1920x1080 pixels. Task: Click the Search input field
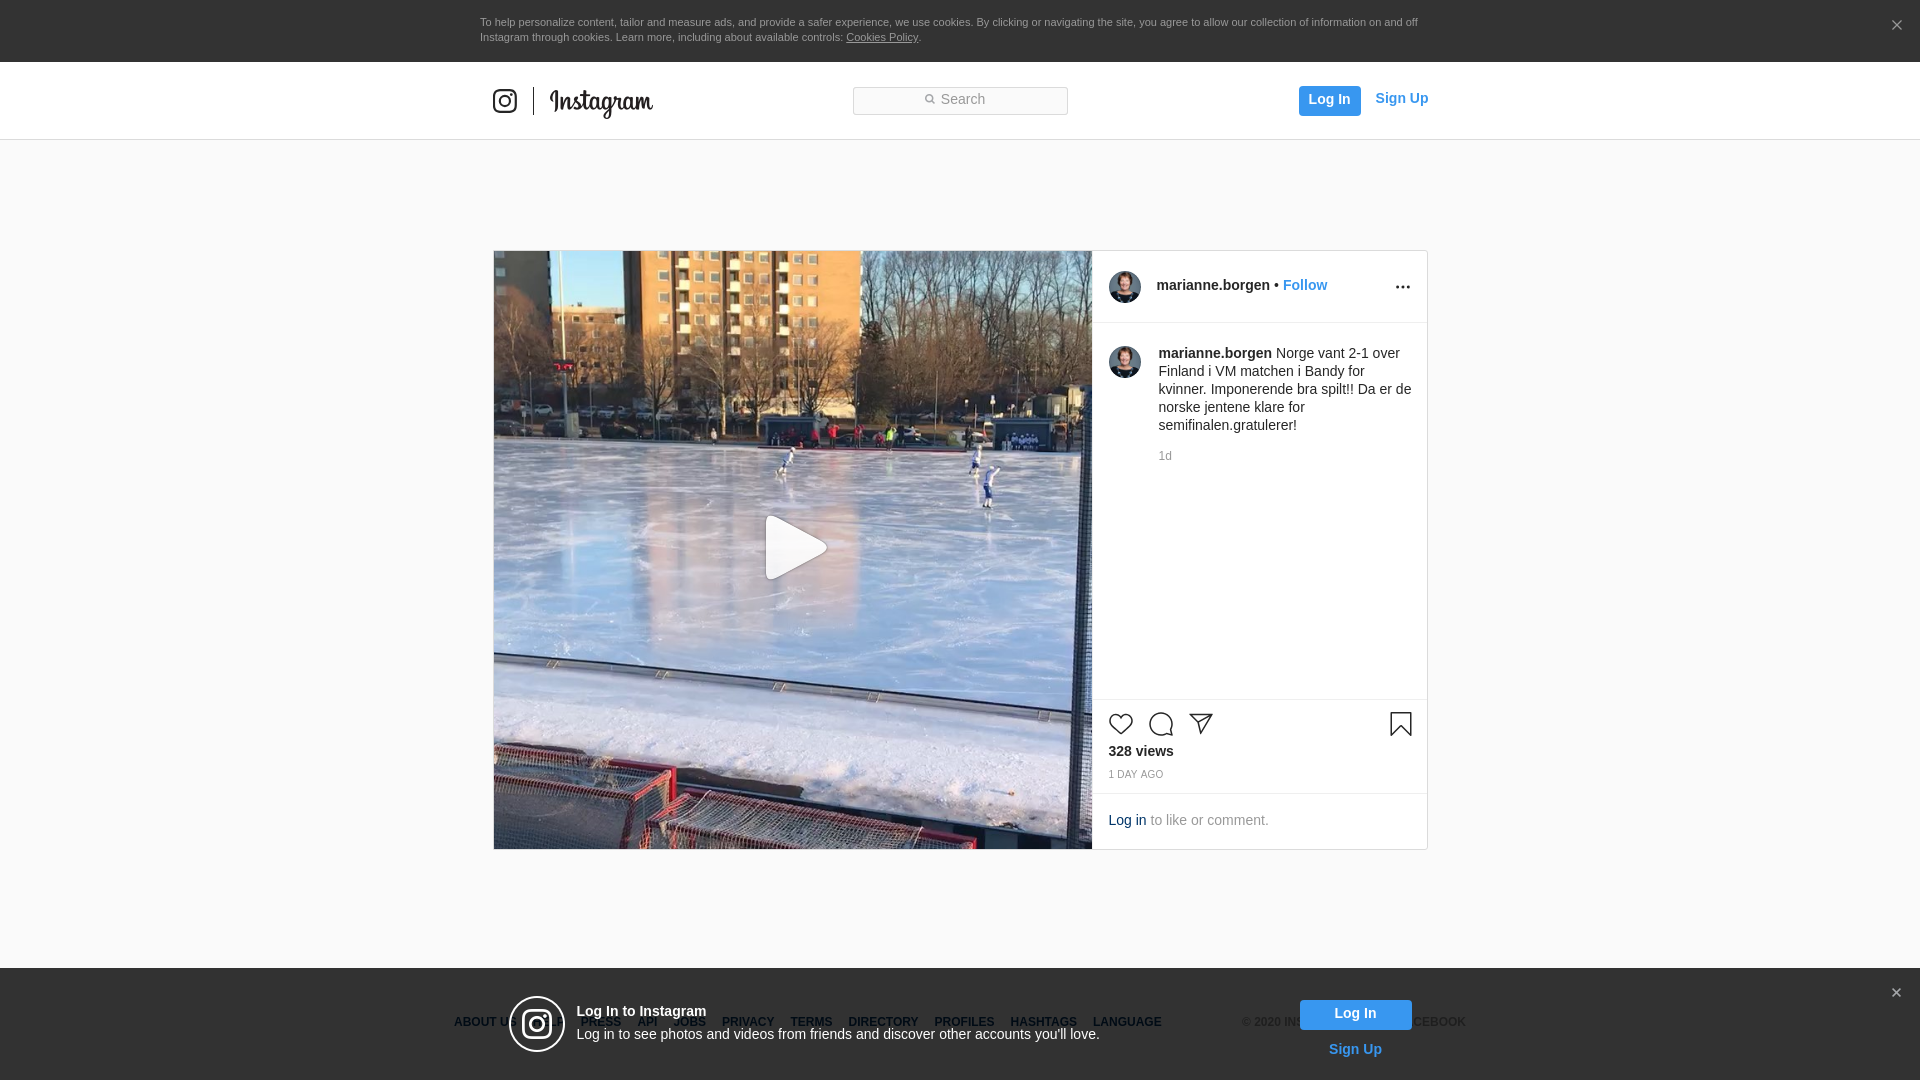960,100
